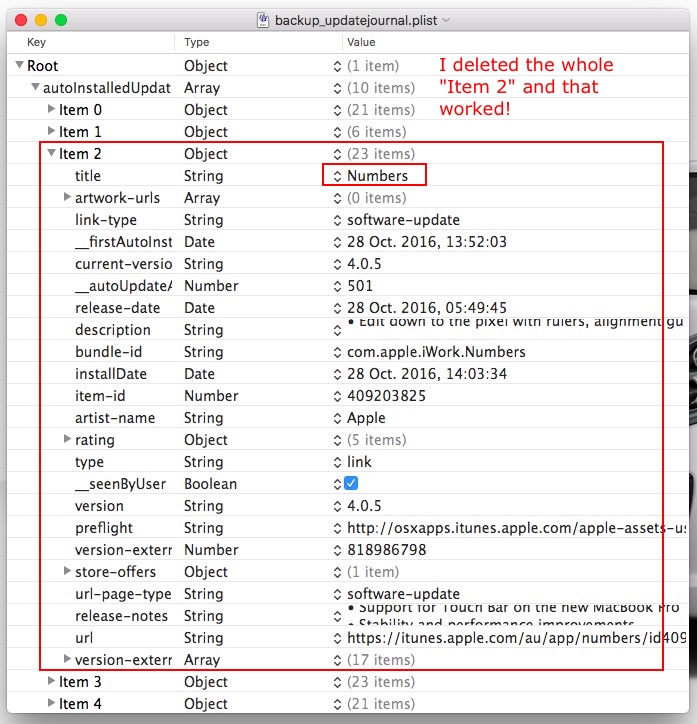697x724 pixels.
Task: Select the (17 items) array value
Action: [381, 659]
